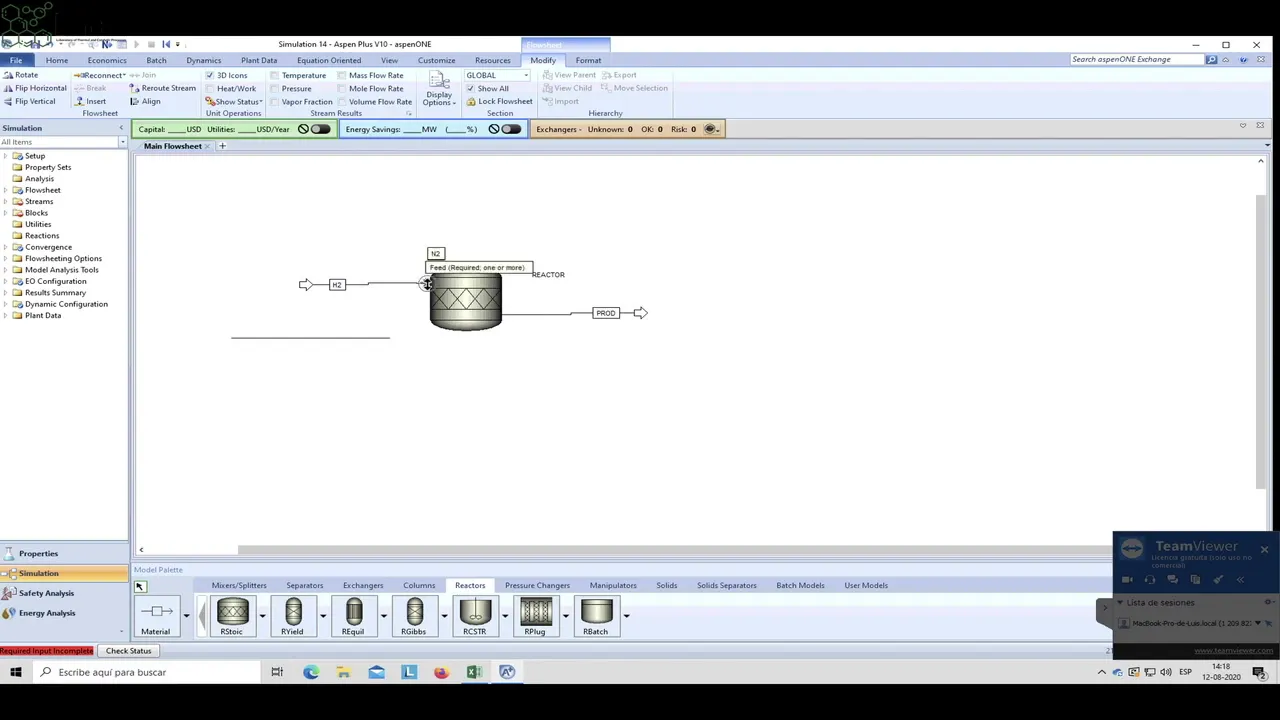Expand the Blocks folder in tree
The height and width of the screenshot is (720, 1280).
pos(5,213)
